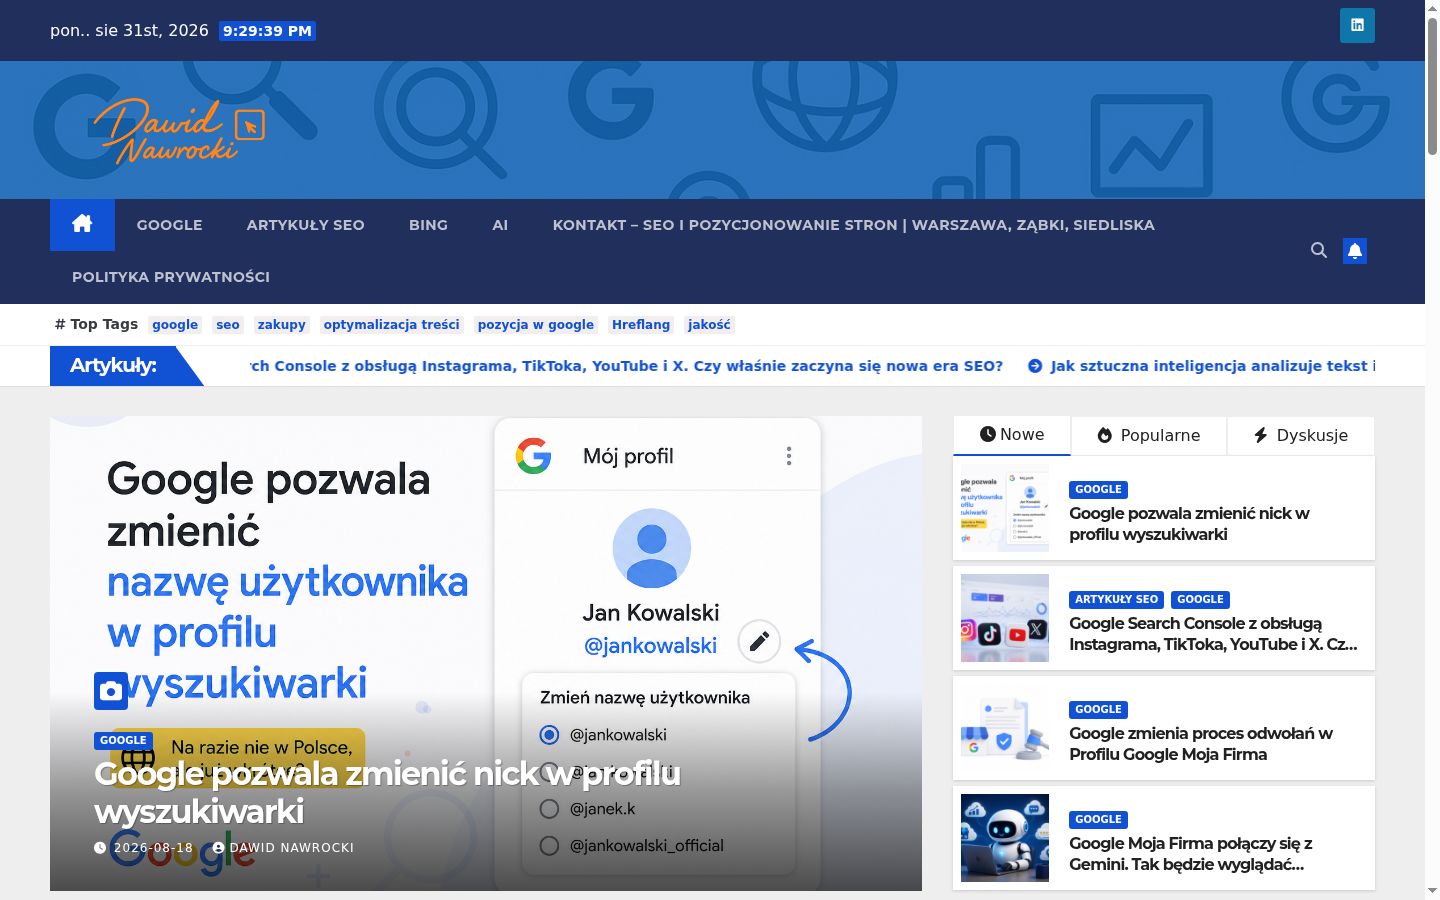
Task: Click the ticker headline about Search Console era SEO
Action: click(627, 366)
